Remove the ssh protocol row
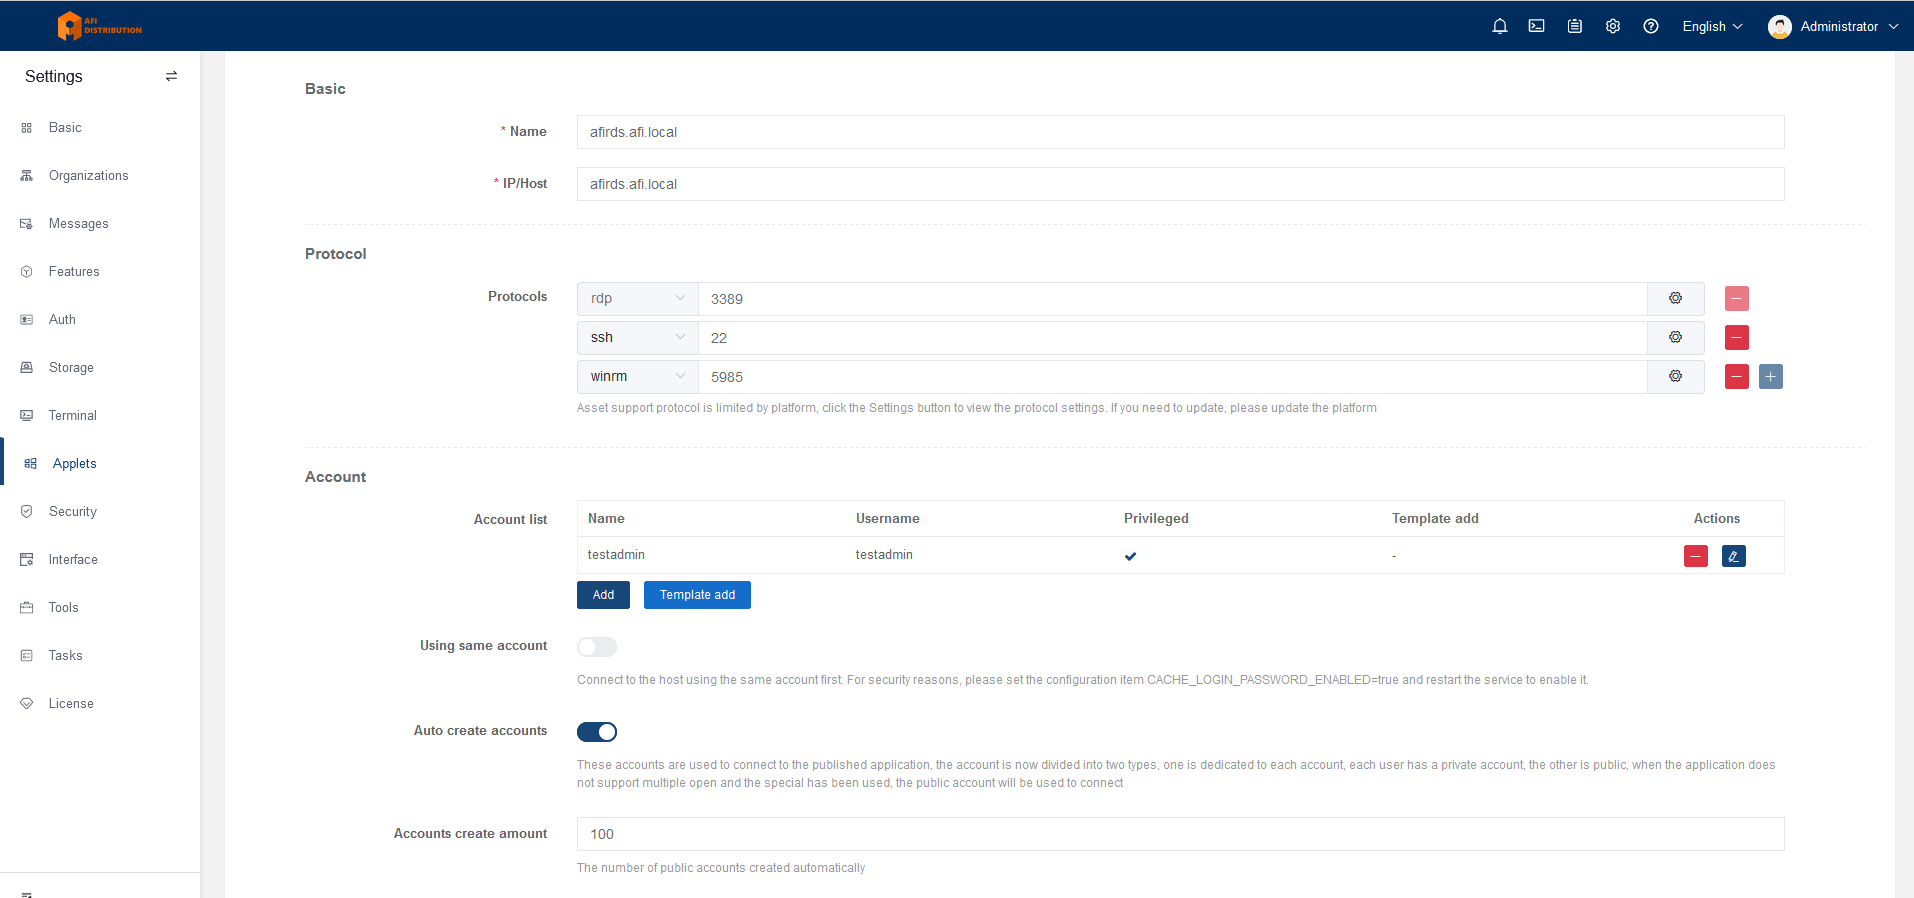Screen dimensions: 1914x898 pyautogui.click(x=1737, y=337)
